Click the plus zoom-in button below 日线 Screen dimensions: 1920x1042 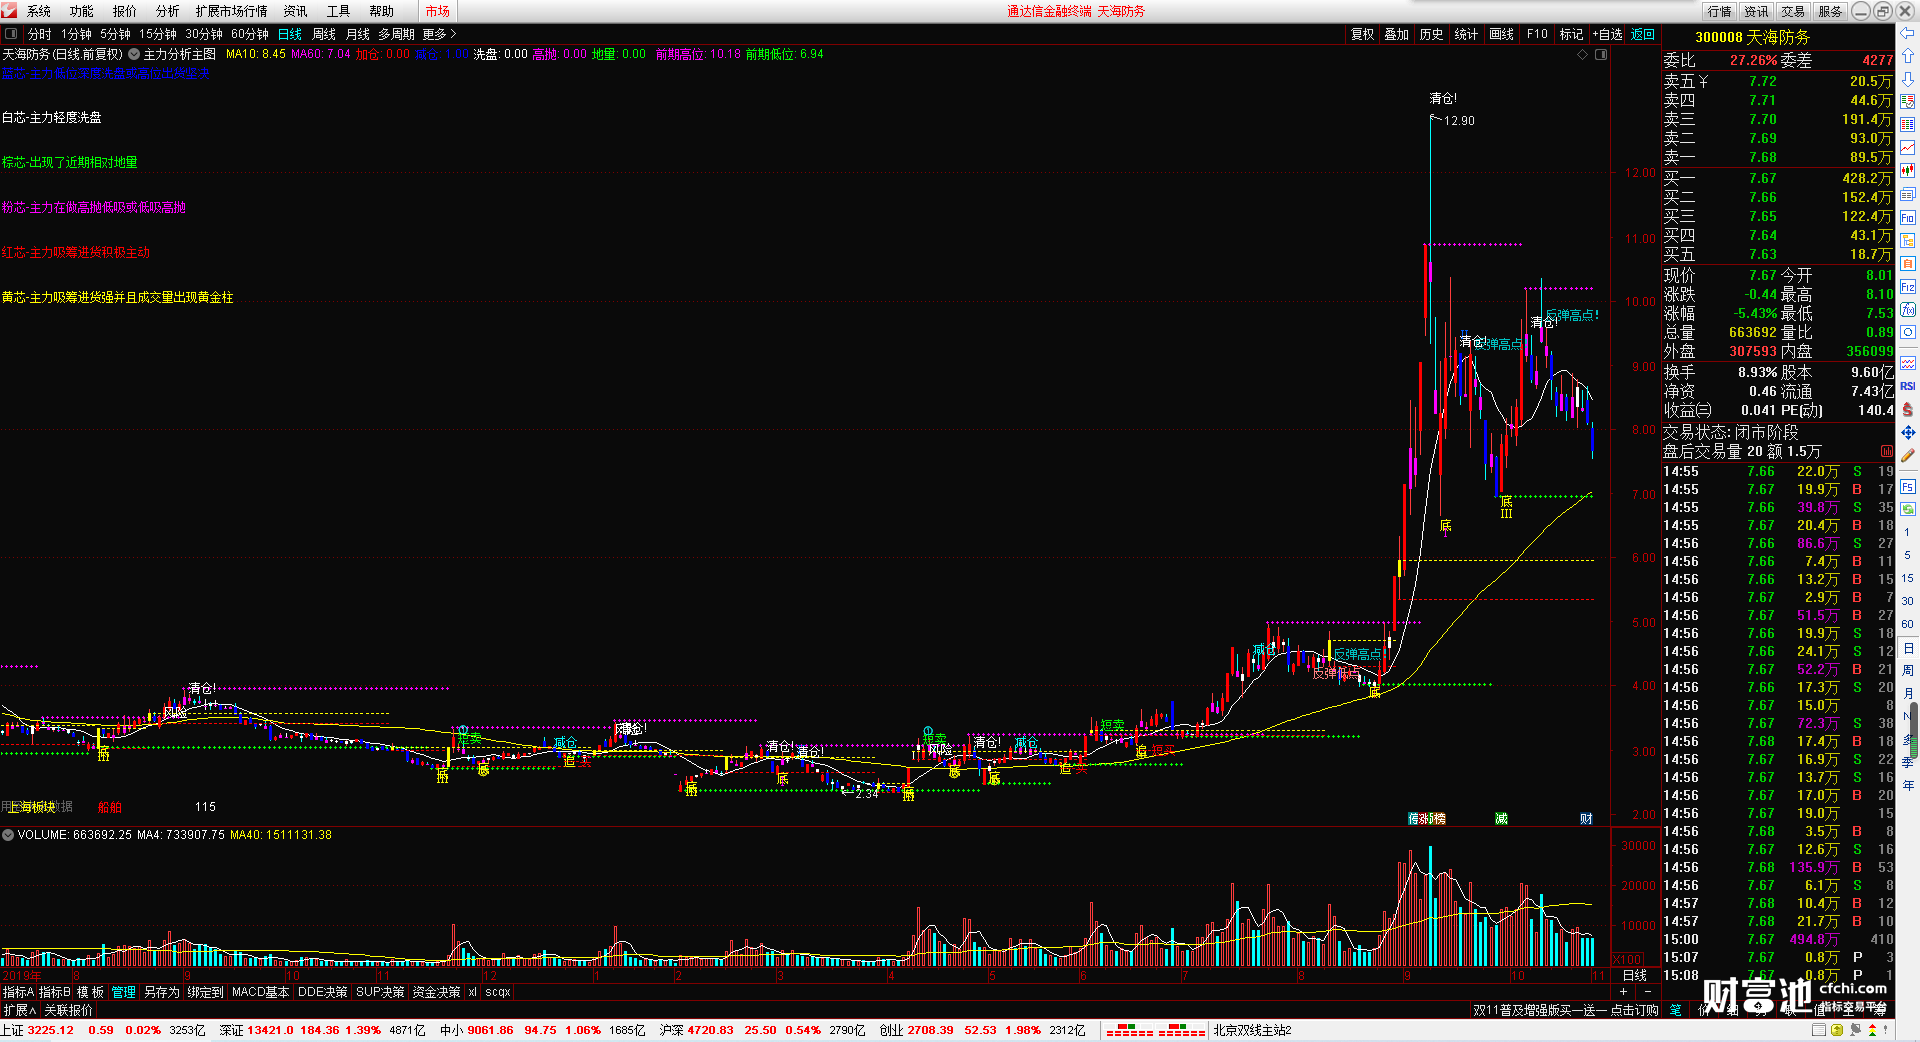click(1623, 992)
